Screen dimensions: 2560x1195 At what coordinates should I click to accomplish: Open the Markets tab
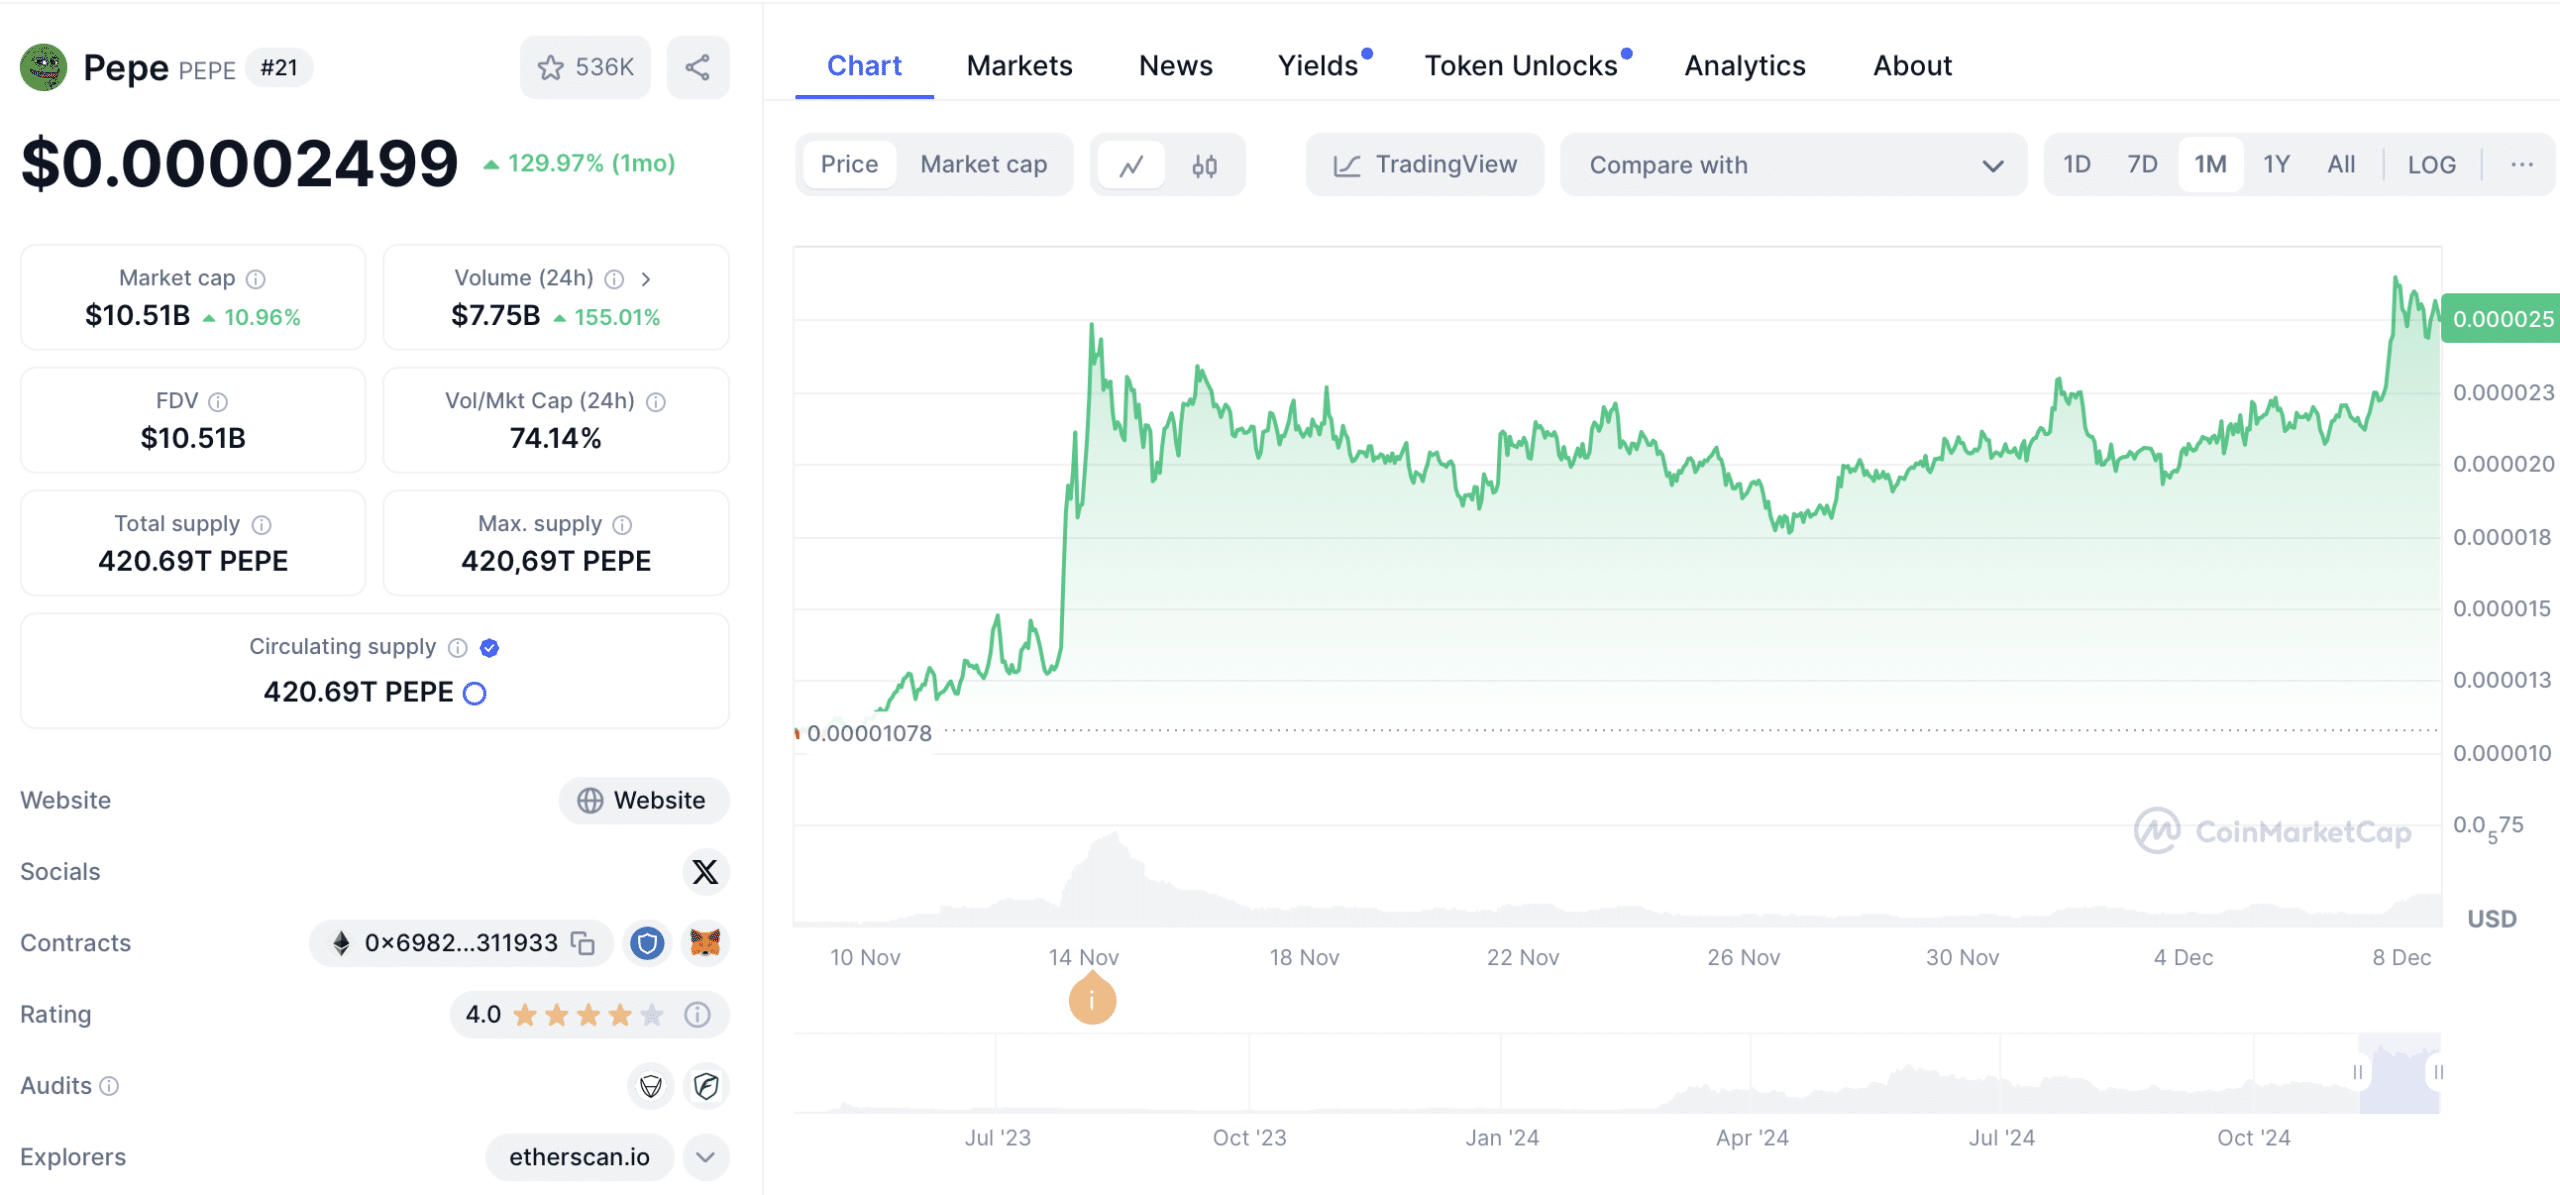pos(1019,66)
